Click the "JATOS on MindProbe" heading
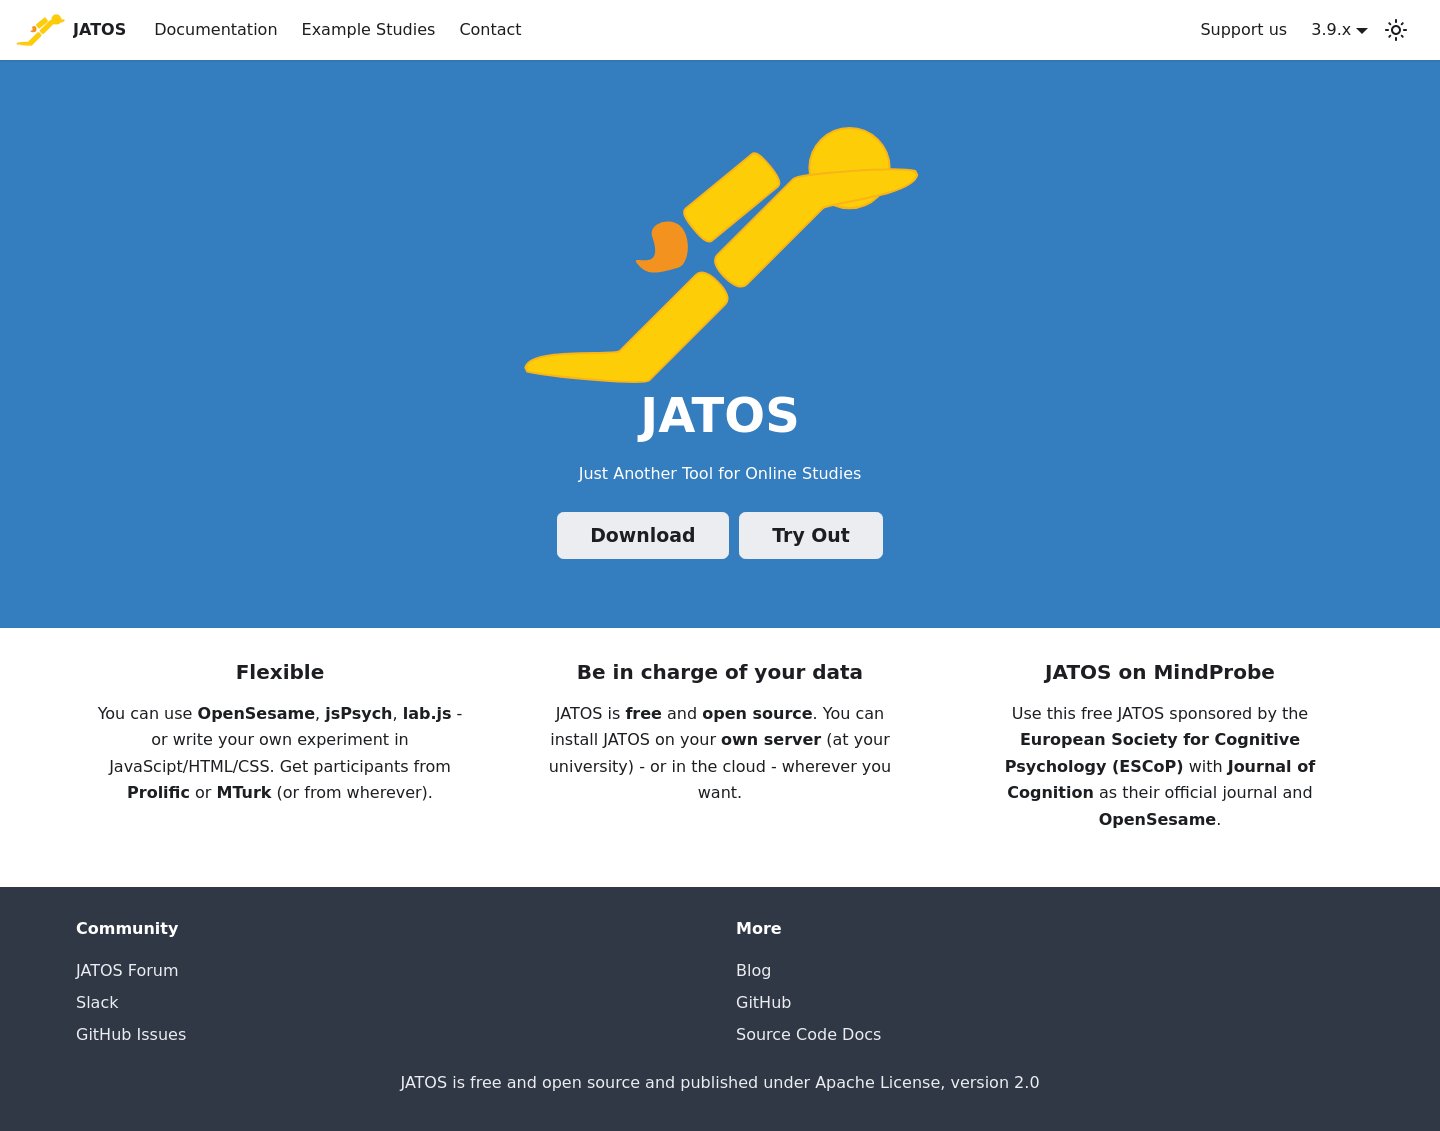 tap(1160, 672)
